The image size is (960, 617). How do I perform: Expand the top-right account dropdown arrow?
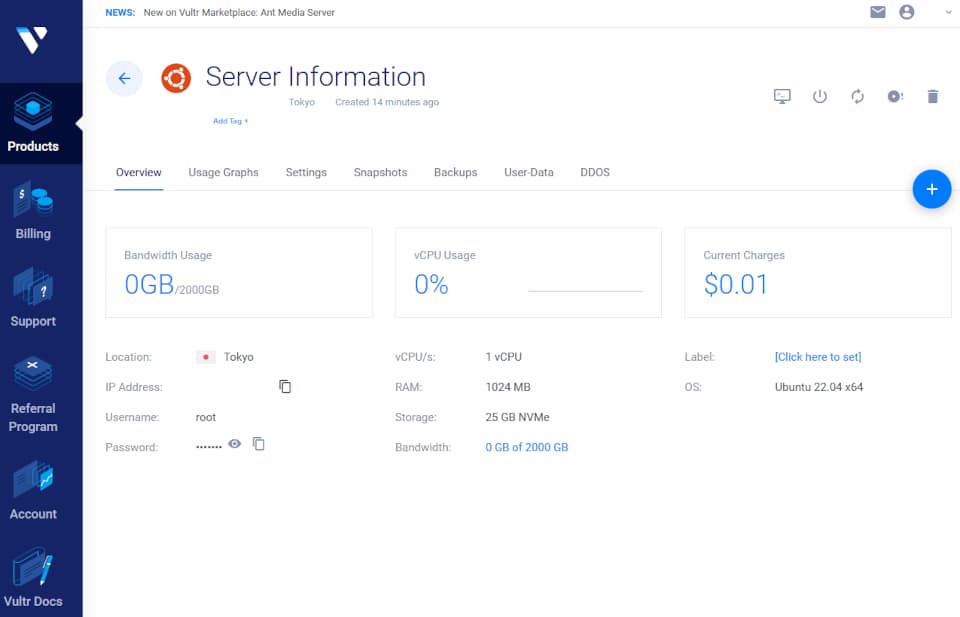coord(948,12)
